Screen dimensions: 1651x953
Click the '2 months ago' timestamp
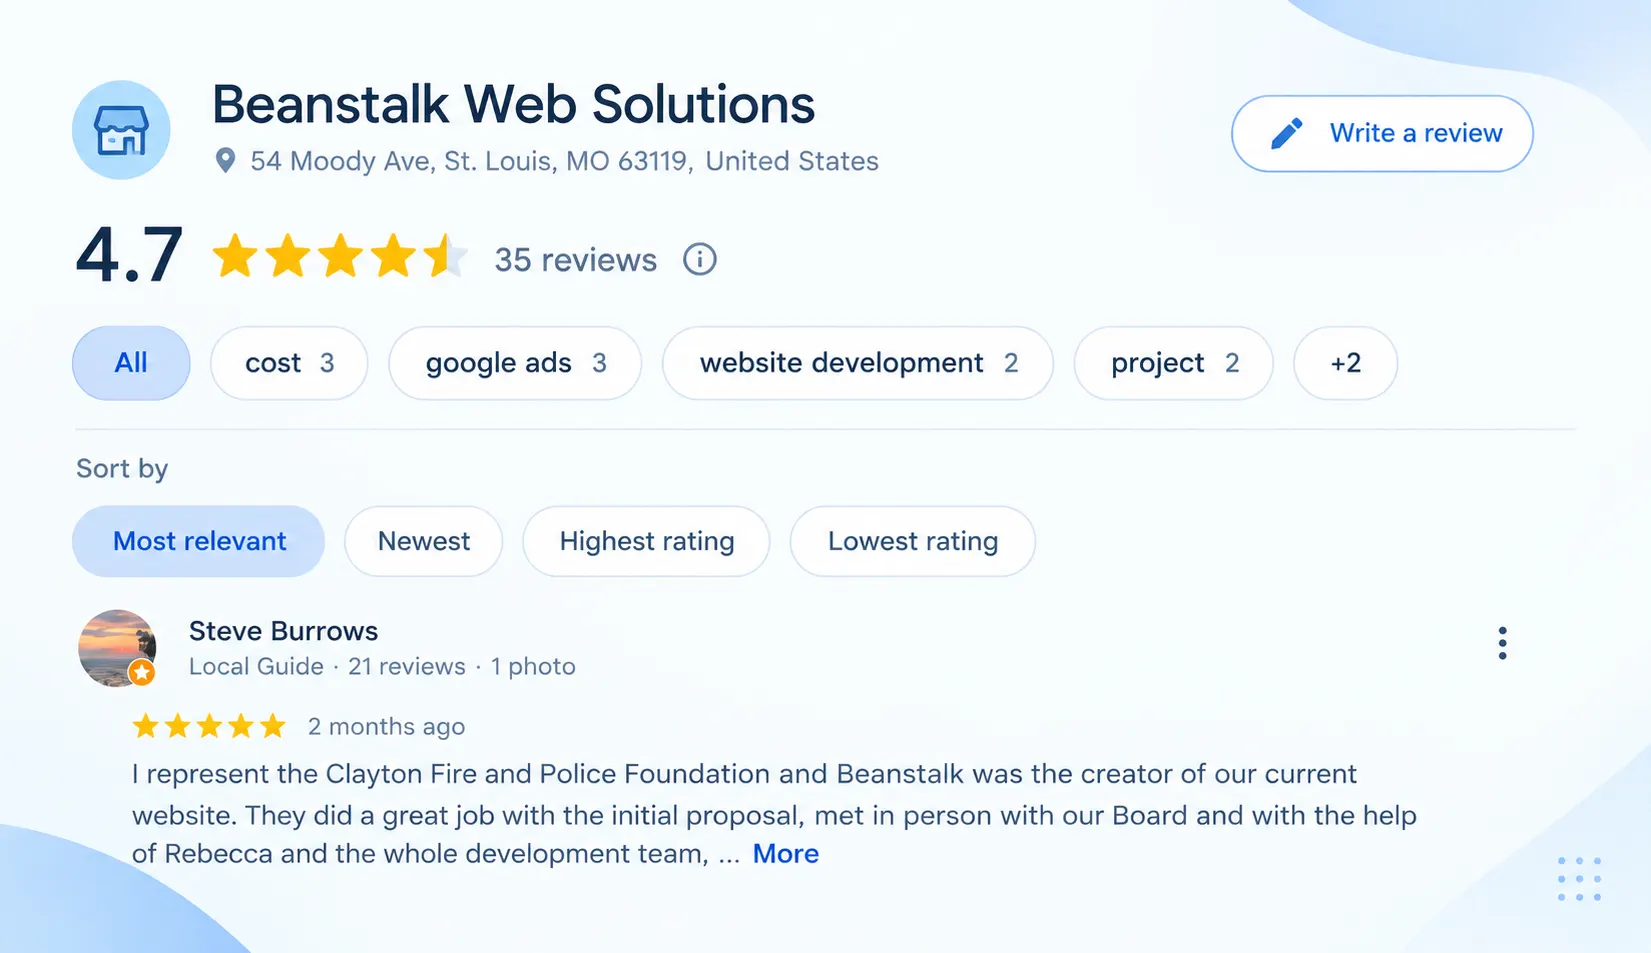pyautogui.click(x=386, y=727)
